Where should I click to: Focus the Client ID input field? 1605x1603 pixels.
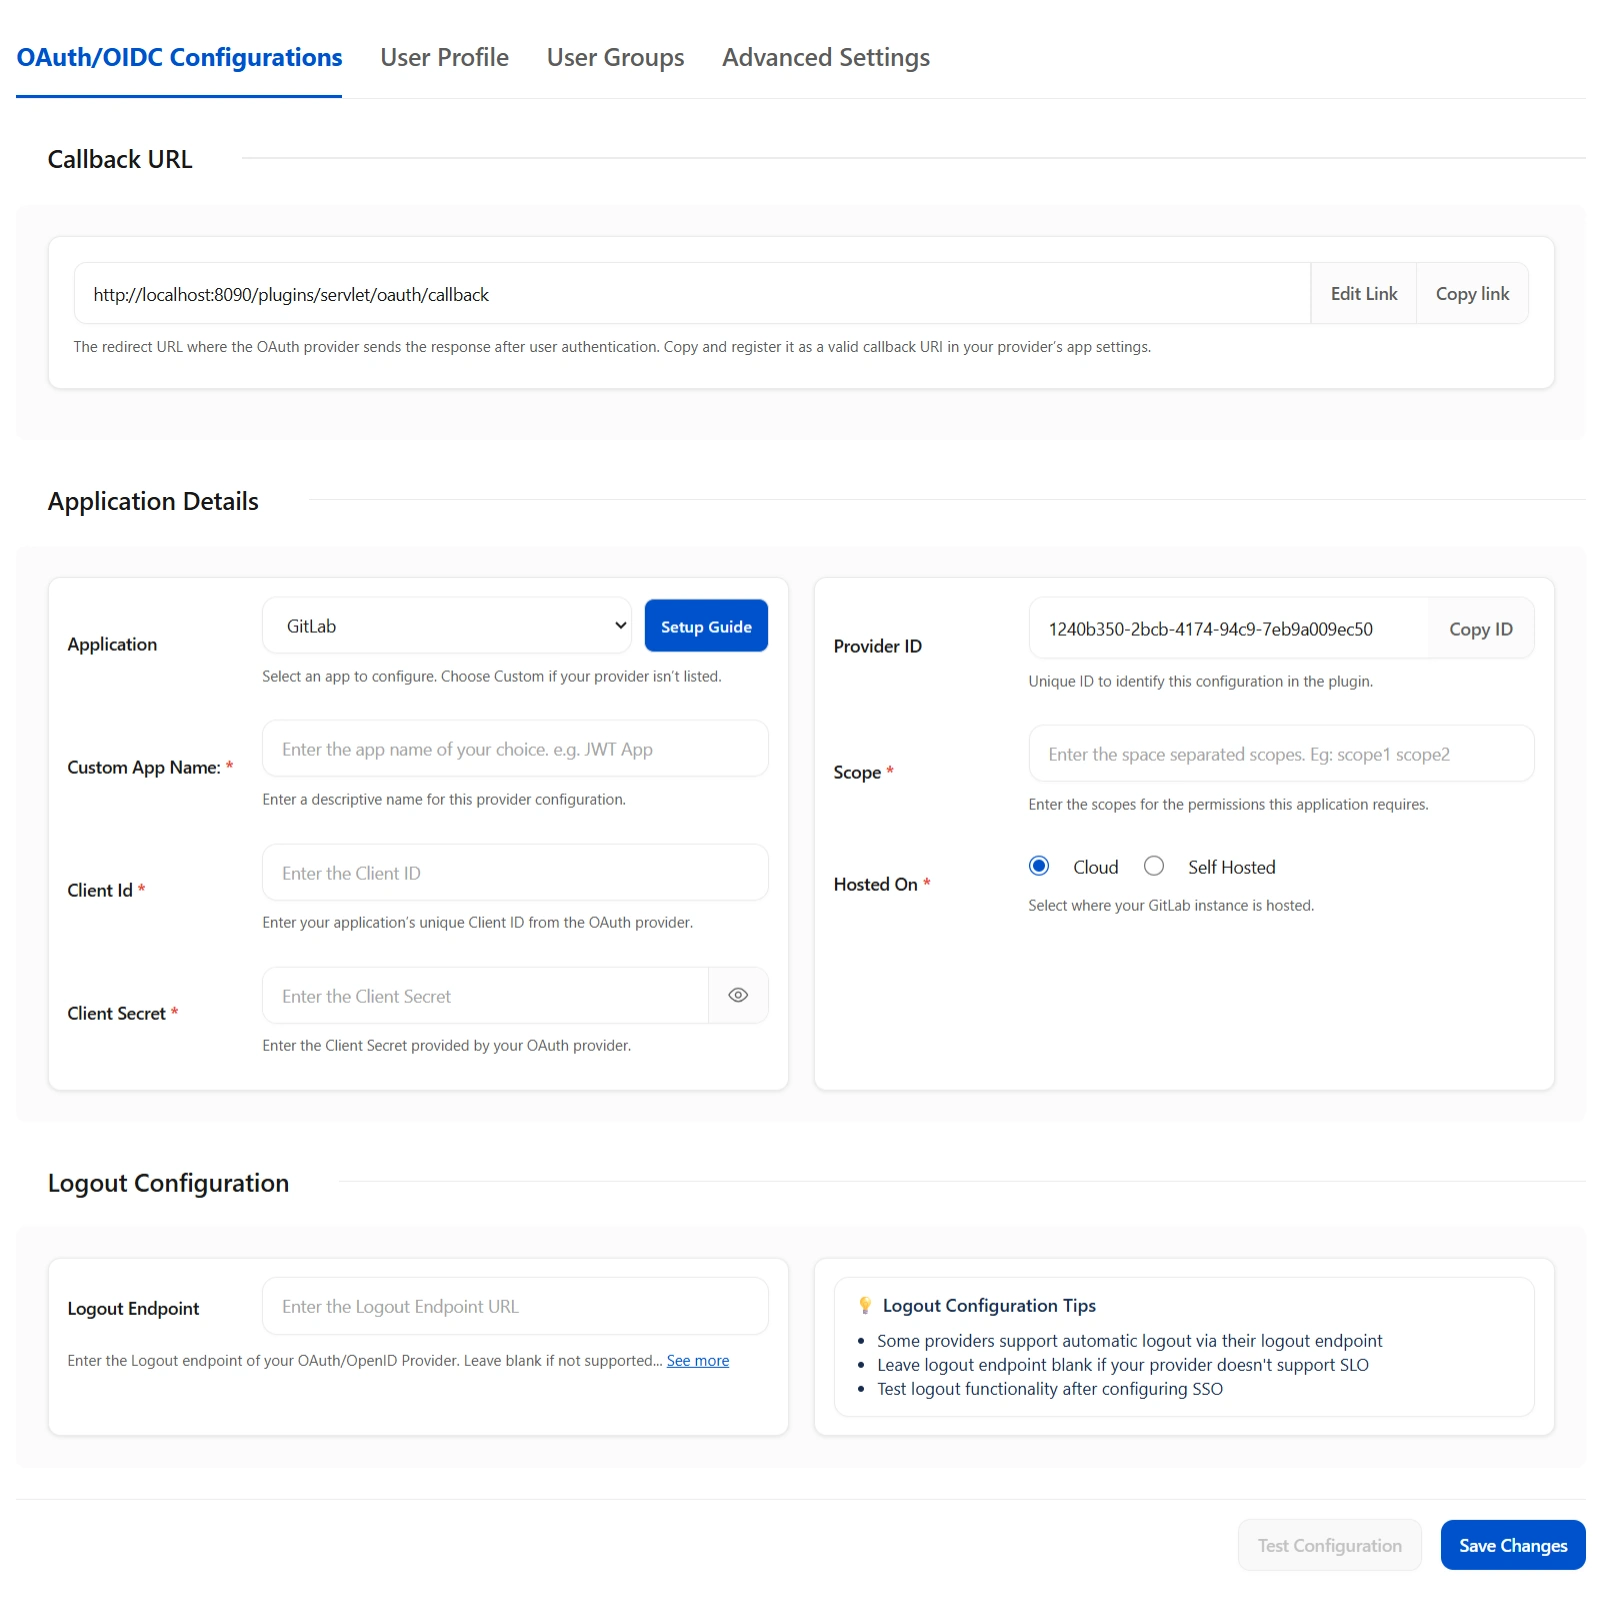coord(513,872)
